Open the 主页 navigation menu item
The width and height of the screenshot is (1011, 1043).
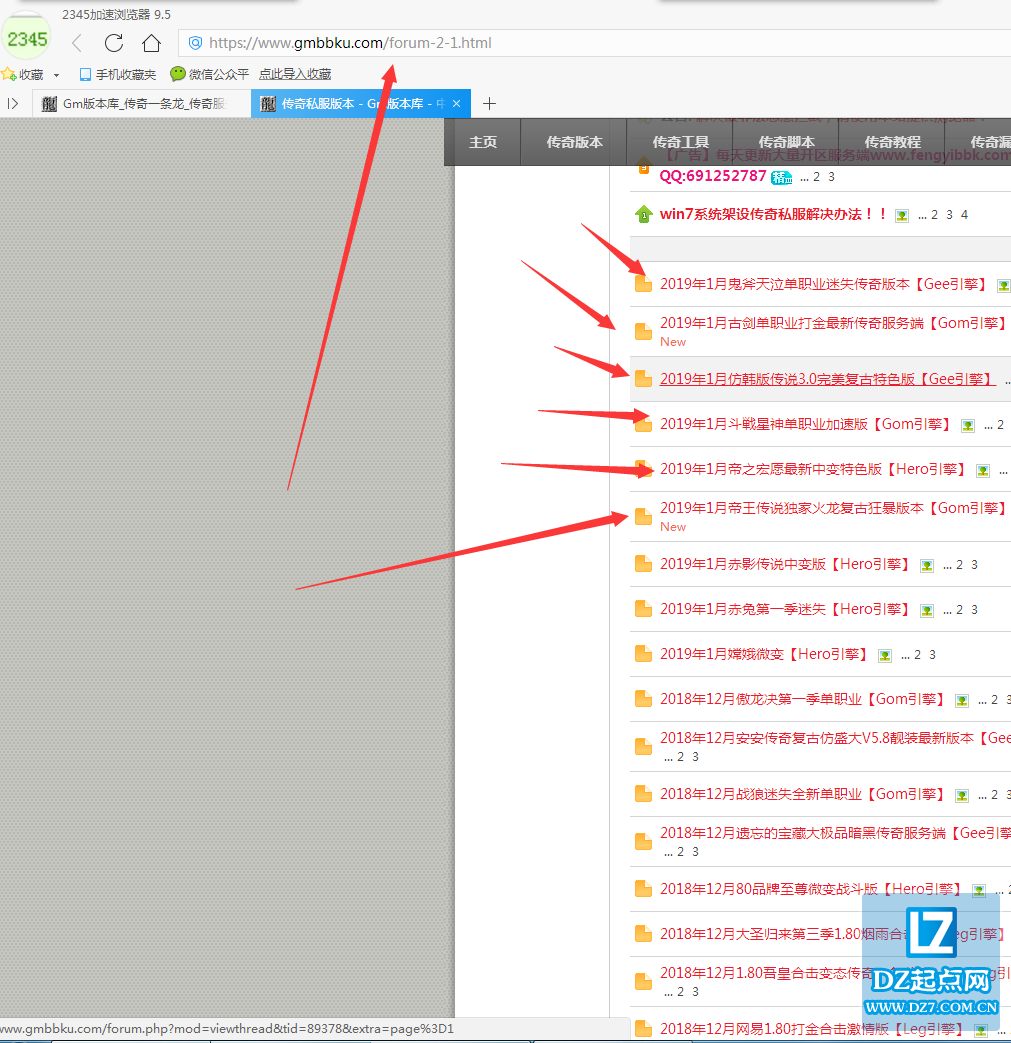coord(483,142)
